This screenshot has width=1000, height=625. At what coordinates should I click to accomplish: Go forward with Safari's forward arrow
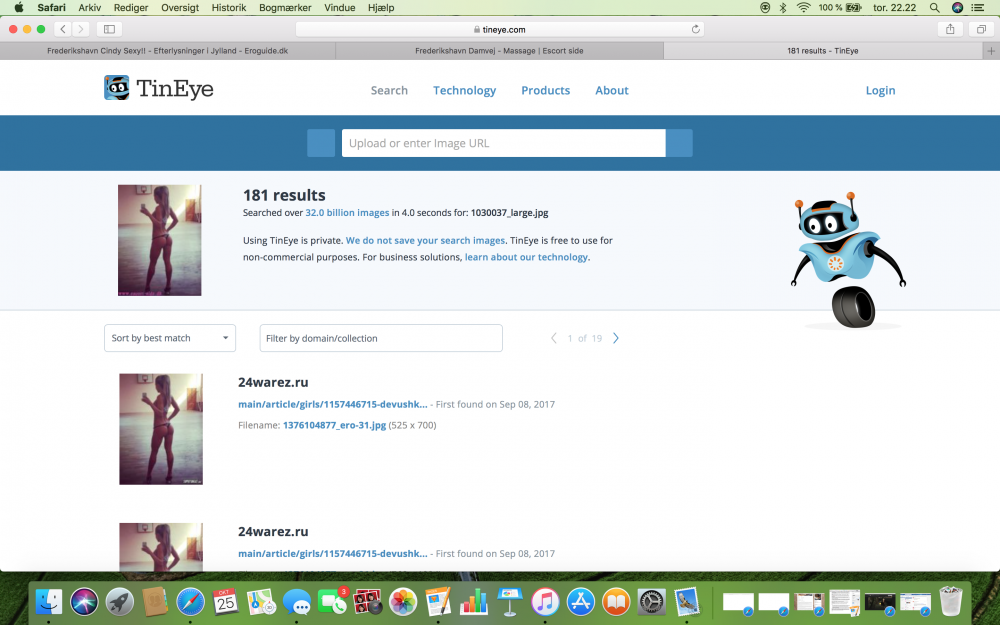[80, 29]
